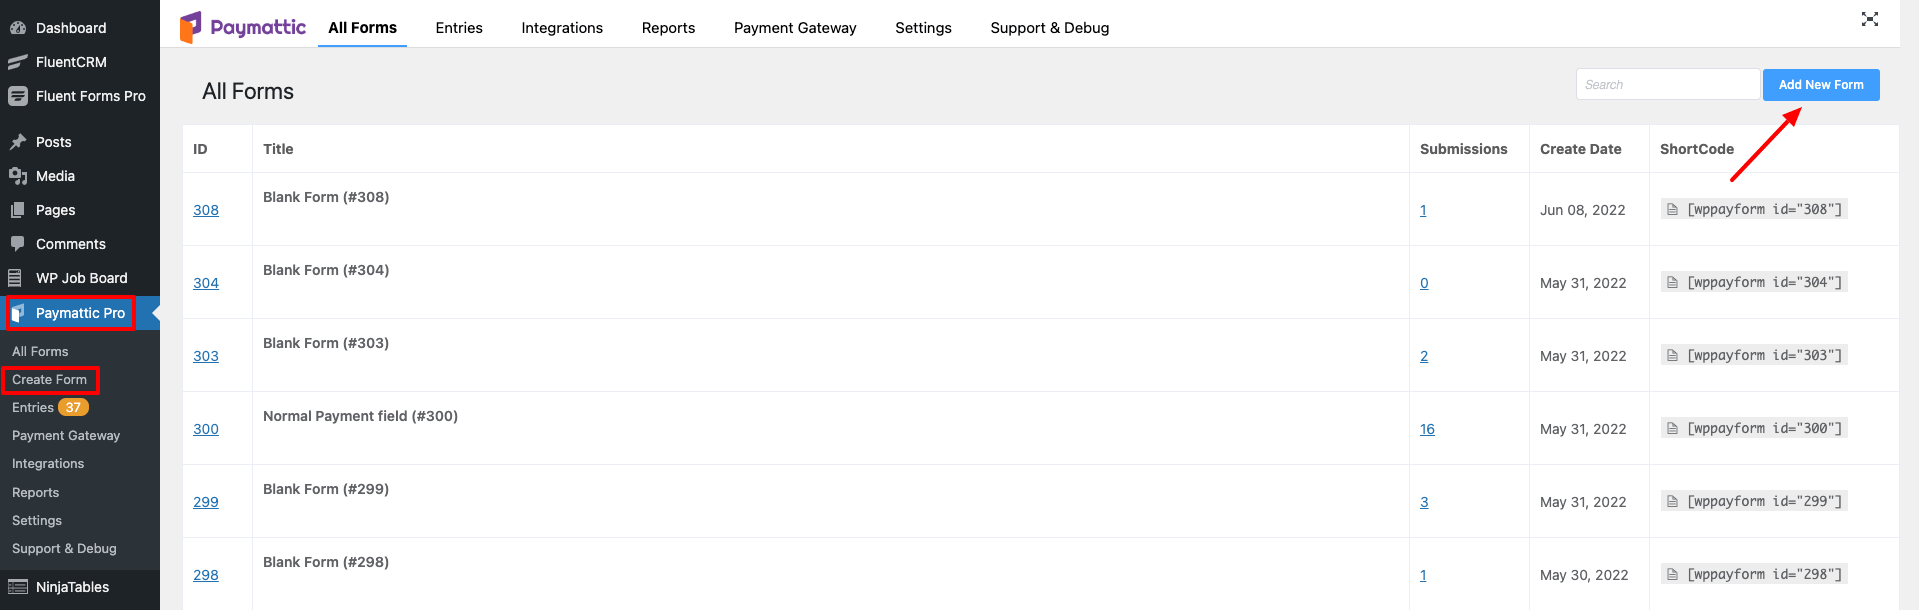Image resolution: width=1919 pixels, height=610 pixels.
Task: Click the May 30, 2022 date cell
Action: 1584,575
